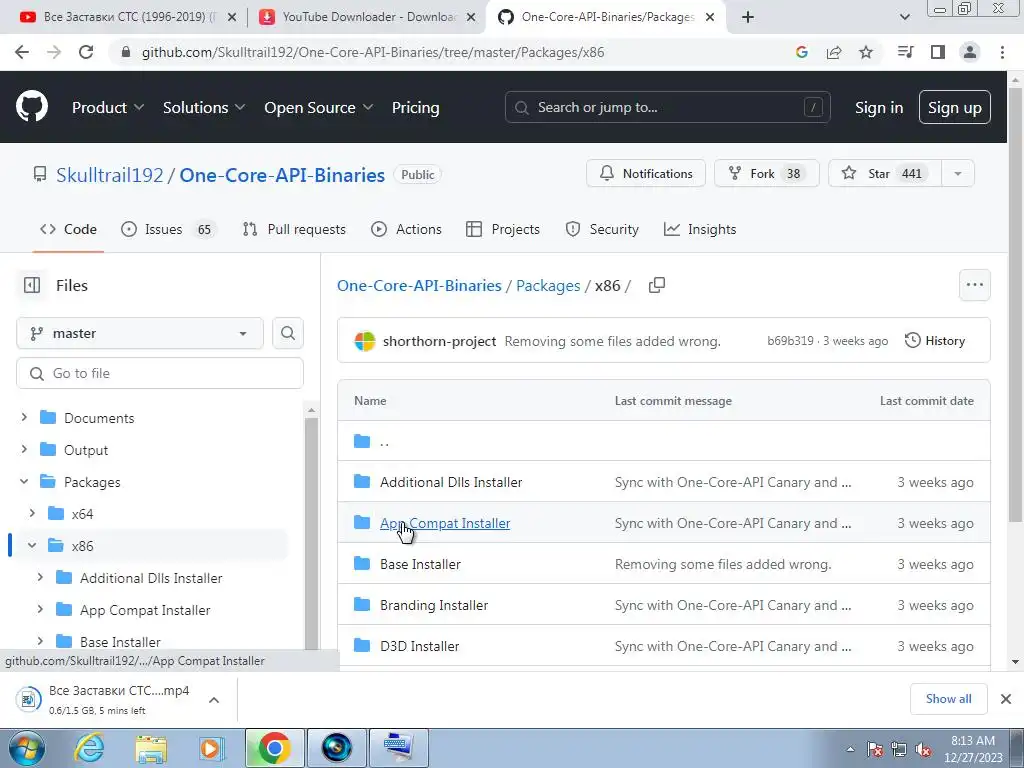Image resolution: width=1024 pixels, height=768 pixels.
Task: View commit History
Action: tap(935, 341)
